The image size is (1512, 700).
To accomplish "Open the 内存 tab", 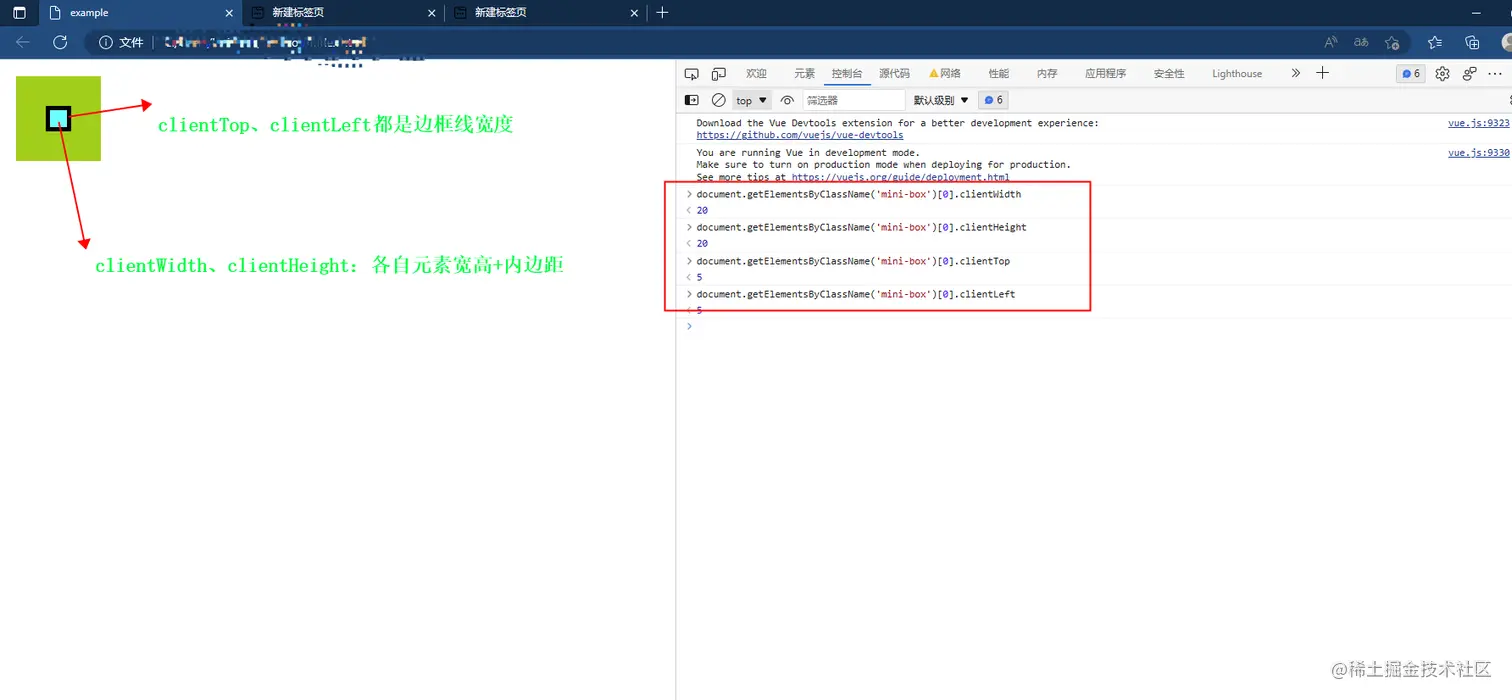I will [x=1047, y=74].
